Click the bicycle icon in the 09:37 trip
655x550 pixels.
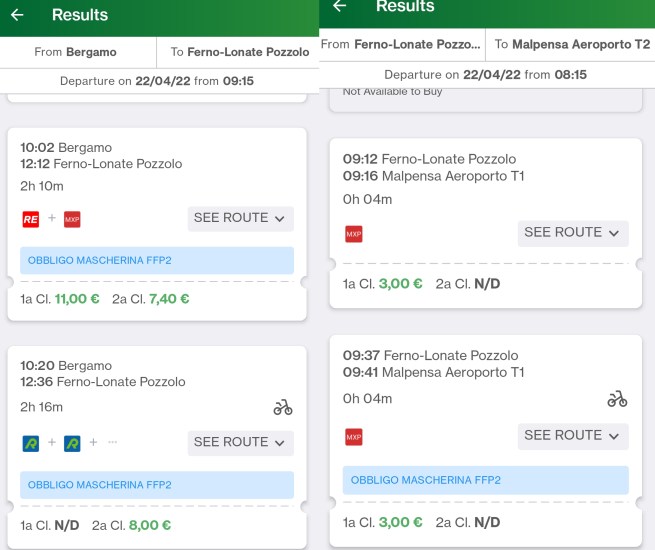point(617,399)
